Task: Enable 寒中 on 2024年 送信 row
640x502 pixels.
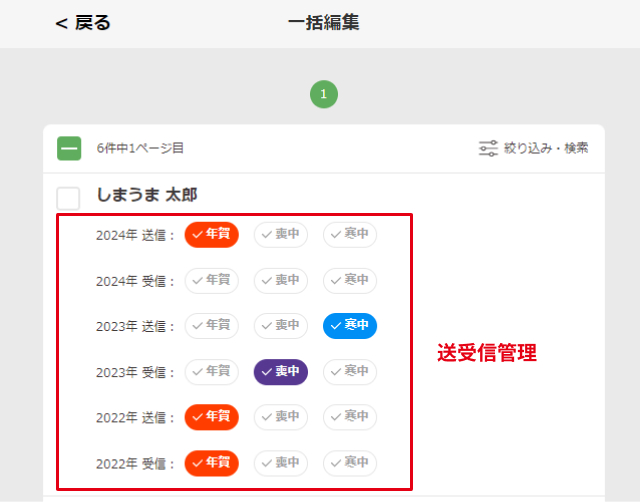Action: tap(350, 235)
